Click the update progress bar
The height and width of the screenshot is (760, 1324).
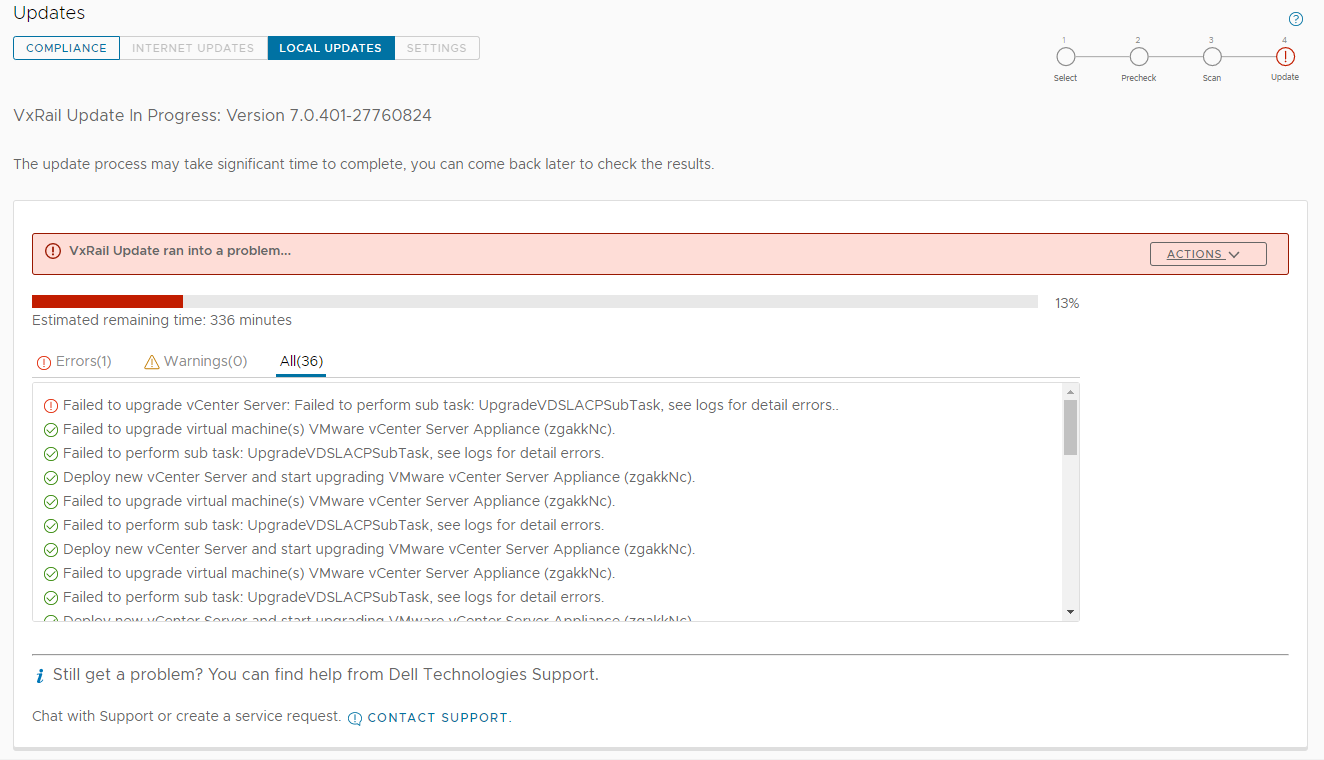coord(534,301)
